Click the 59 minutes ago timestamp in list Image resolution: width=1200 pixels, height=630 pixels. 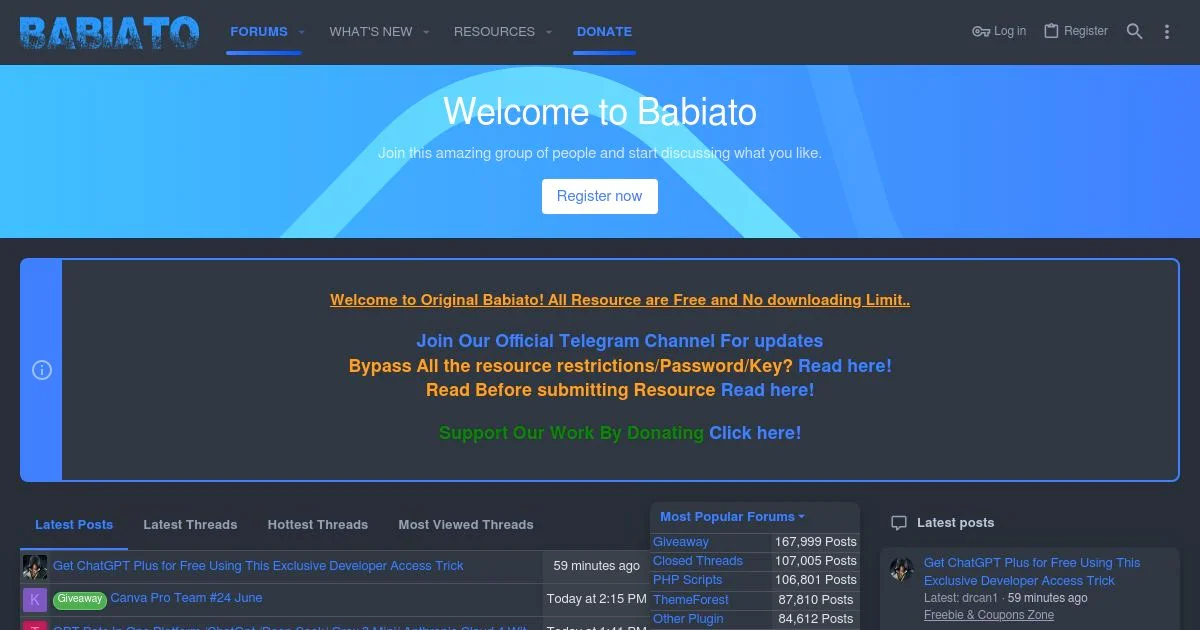(x=597, y=566)
